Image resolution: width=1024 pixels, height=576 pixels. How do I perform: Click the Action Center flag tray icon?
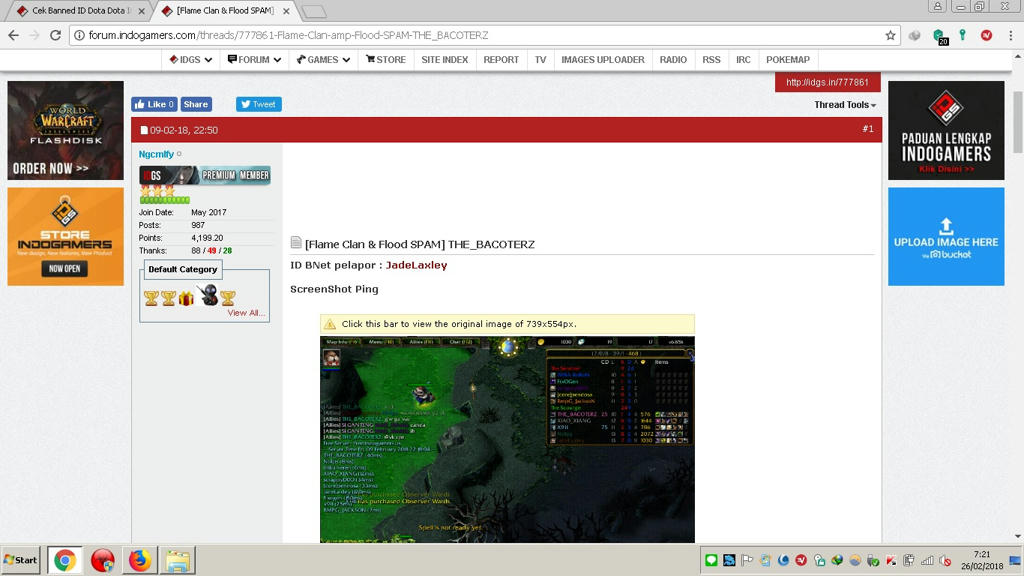747,560
